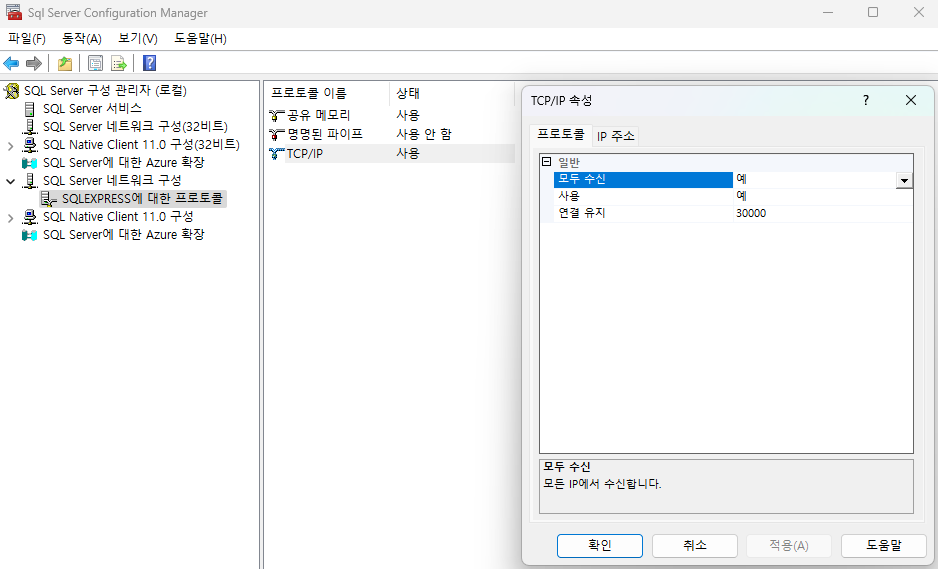Click the 사용 안 함 status cell
The height and width of the screenshot is (569, 938).
[424, 135]
